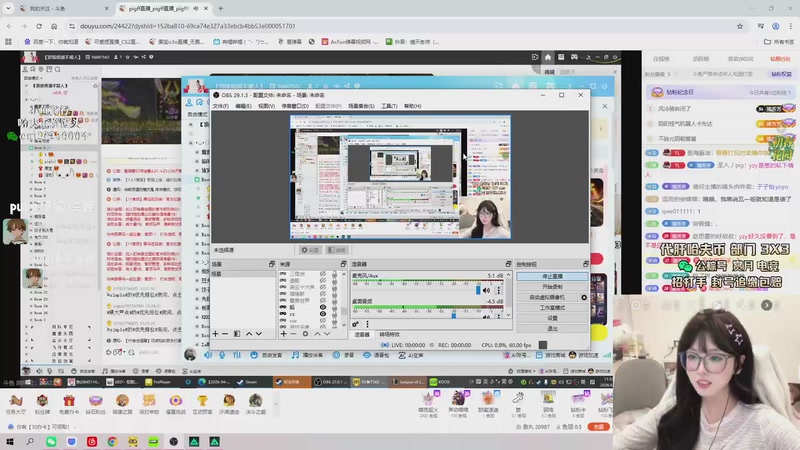Viewport: 800px width, 450px height.
Task: Click next arrow on the stream carousel
Action: pyautogui.click(x=766, y=305)
